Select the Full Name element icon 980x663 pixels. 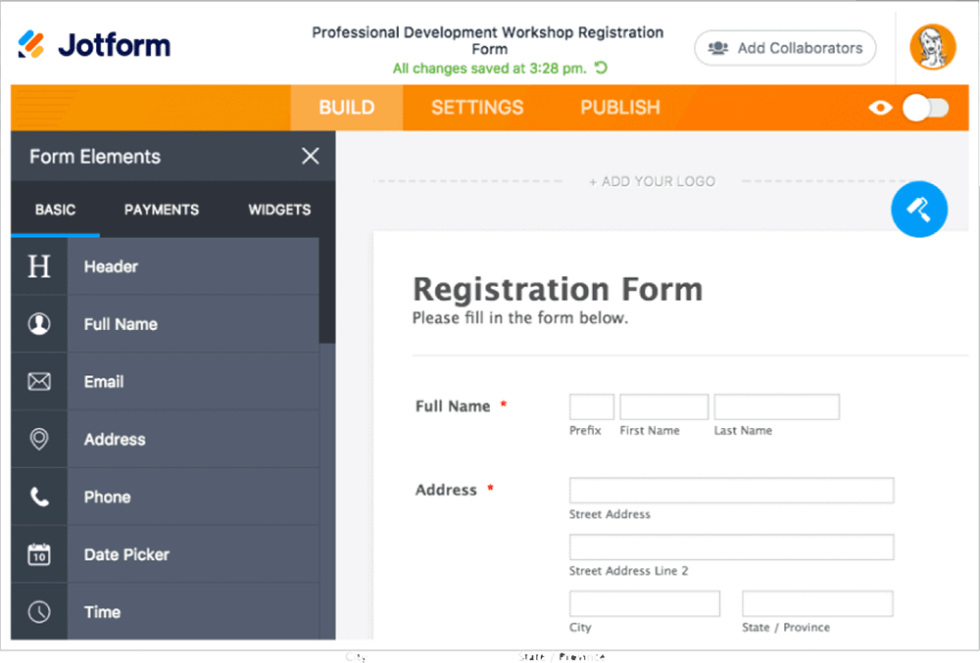pyautogui.click(x=38, y=324)
